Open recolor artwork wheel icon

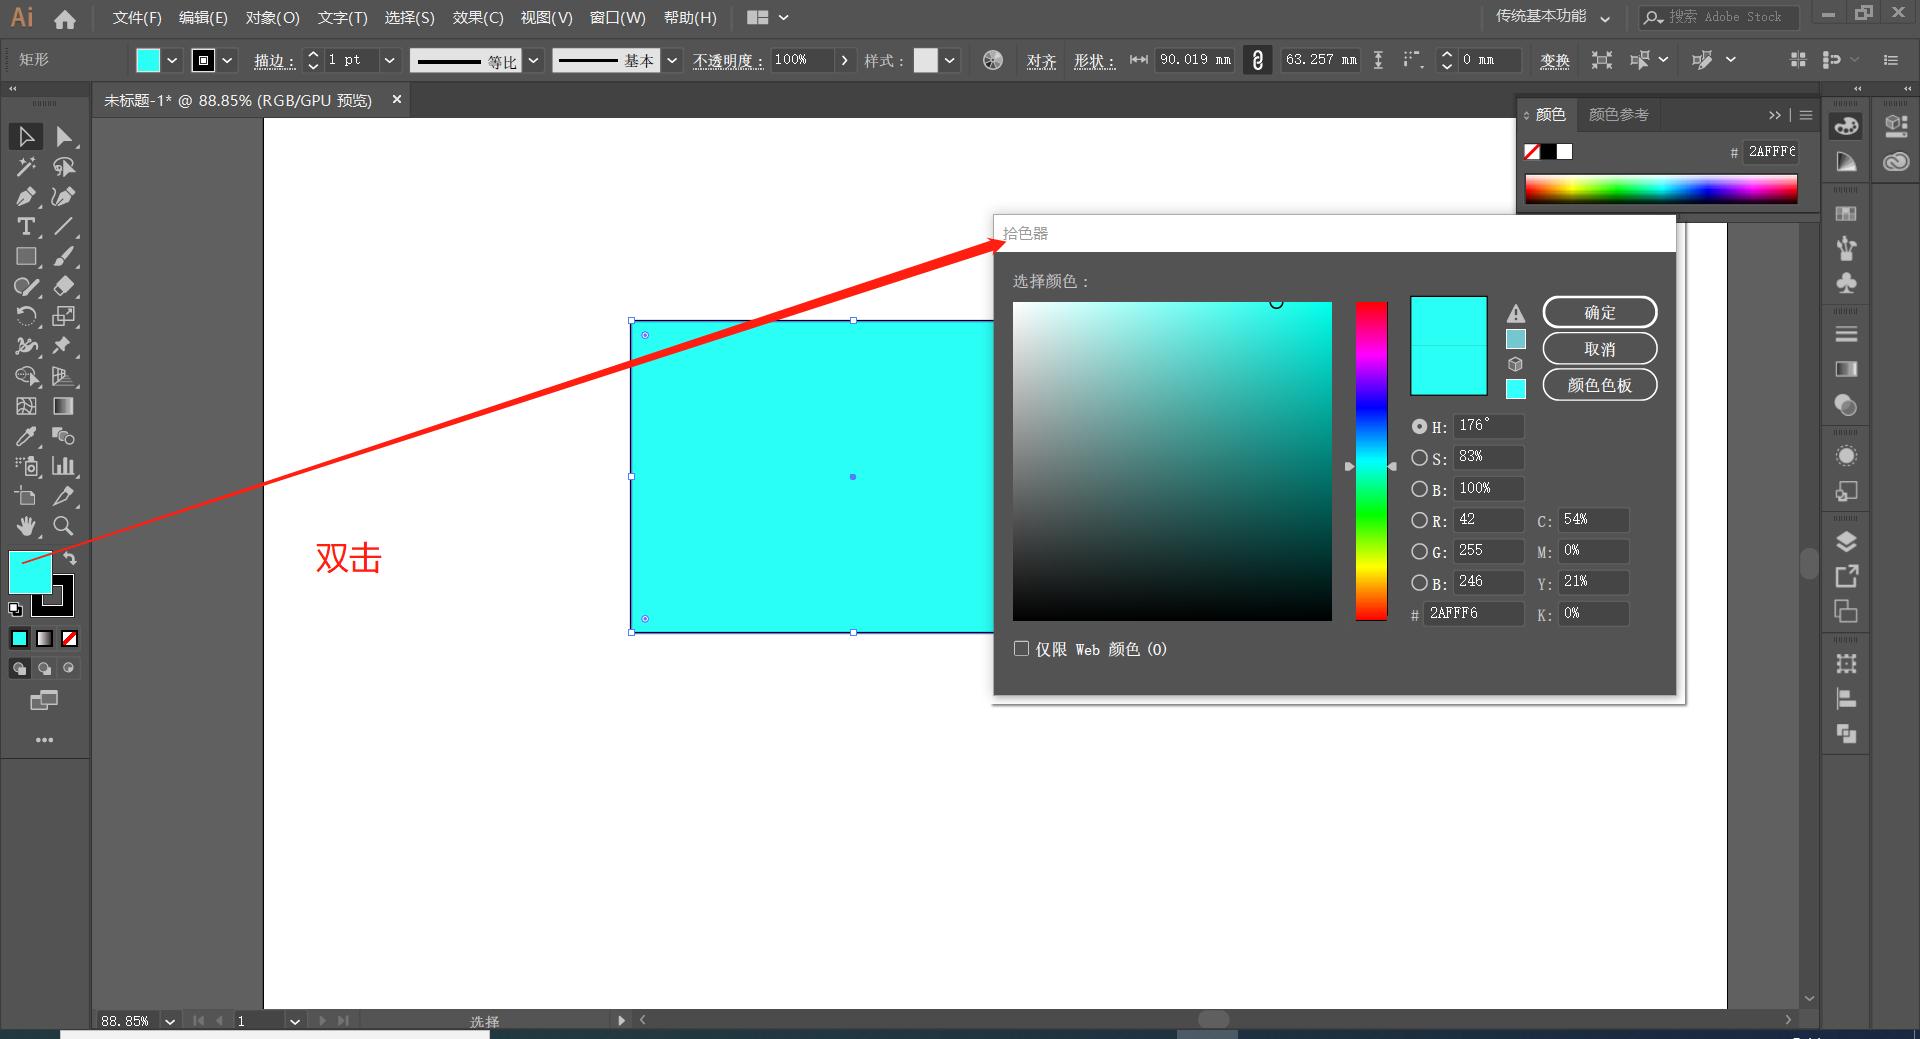tap(993, 60)
